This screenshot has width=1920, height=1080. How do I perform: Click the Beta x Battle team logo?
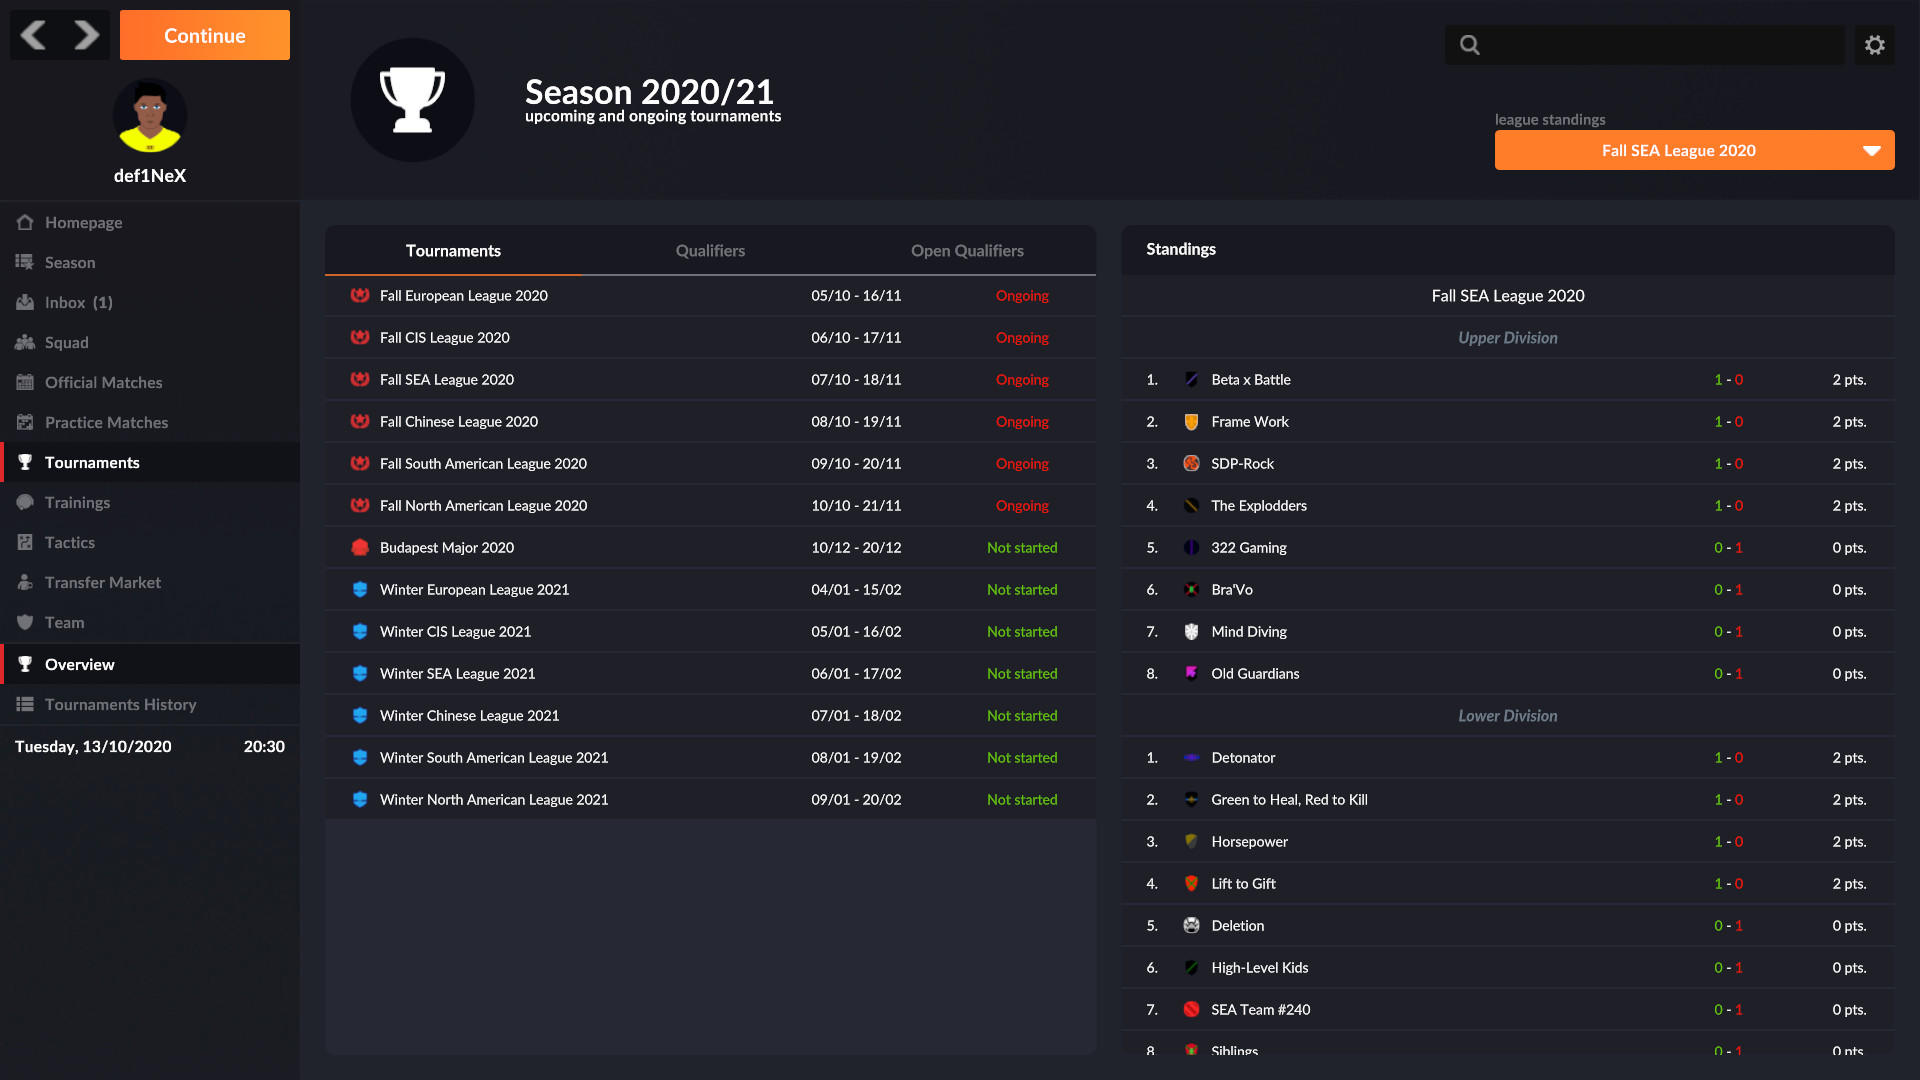(1191, 380)
